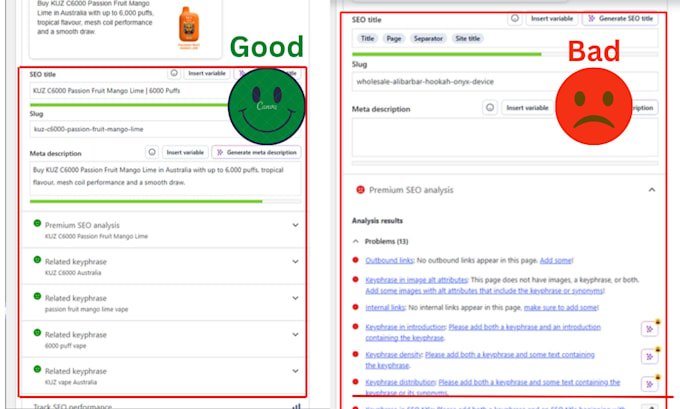Click emoji icon beside right SEO title

(515, 18)
